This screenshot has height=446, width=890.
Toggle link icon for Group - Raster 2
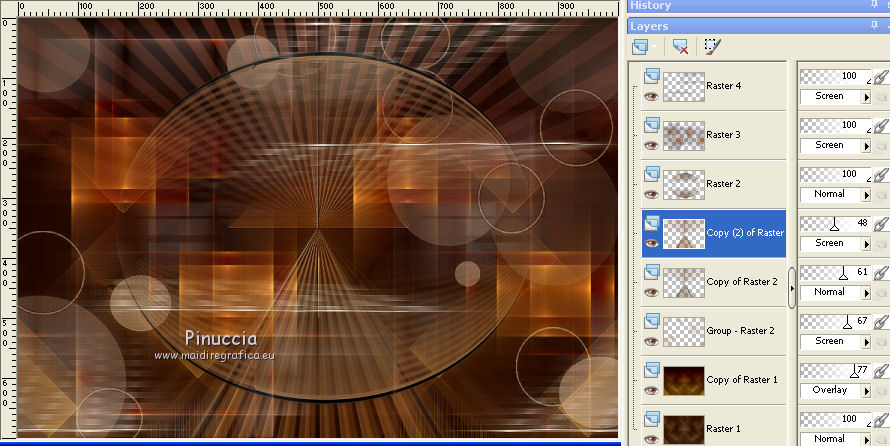[881, 322]
